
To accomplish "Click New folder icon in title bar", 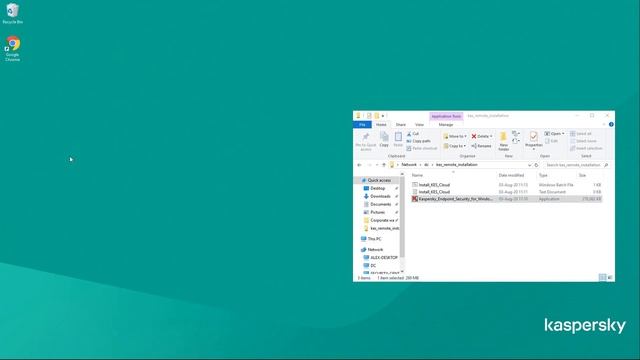I will [377, 116].
